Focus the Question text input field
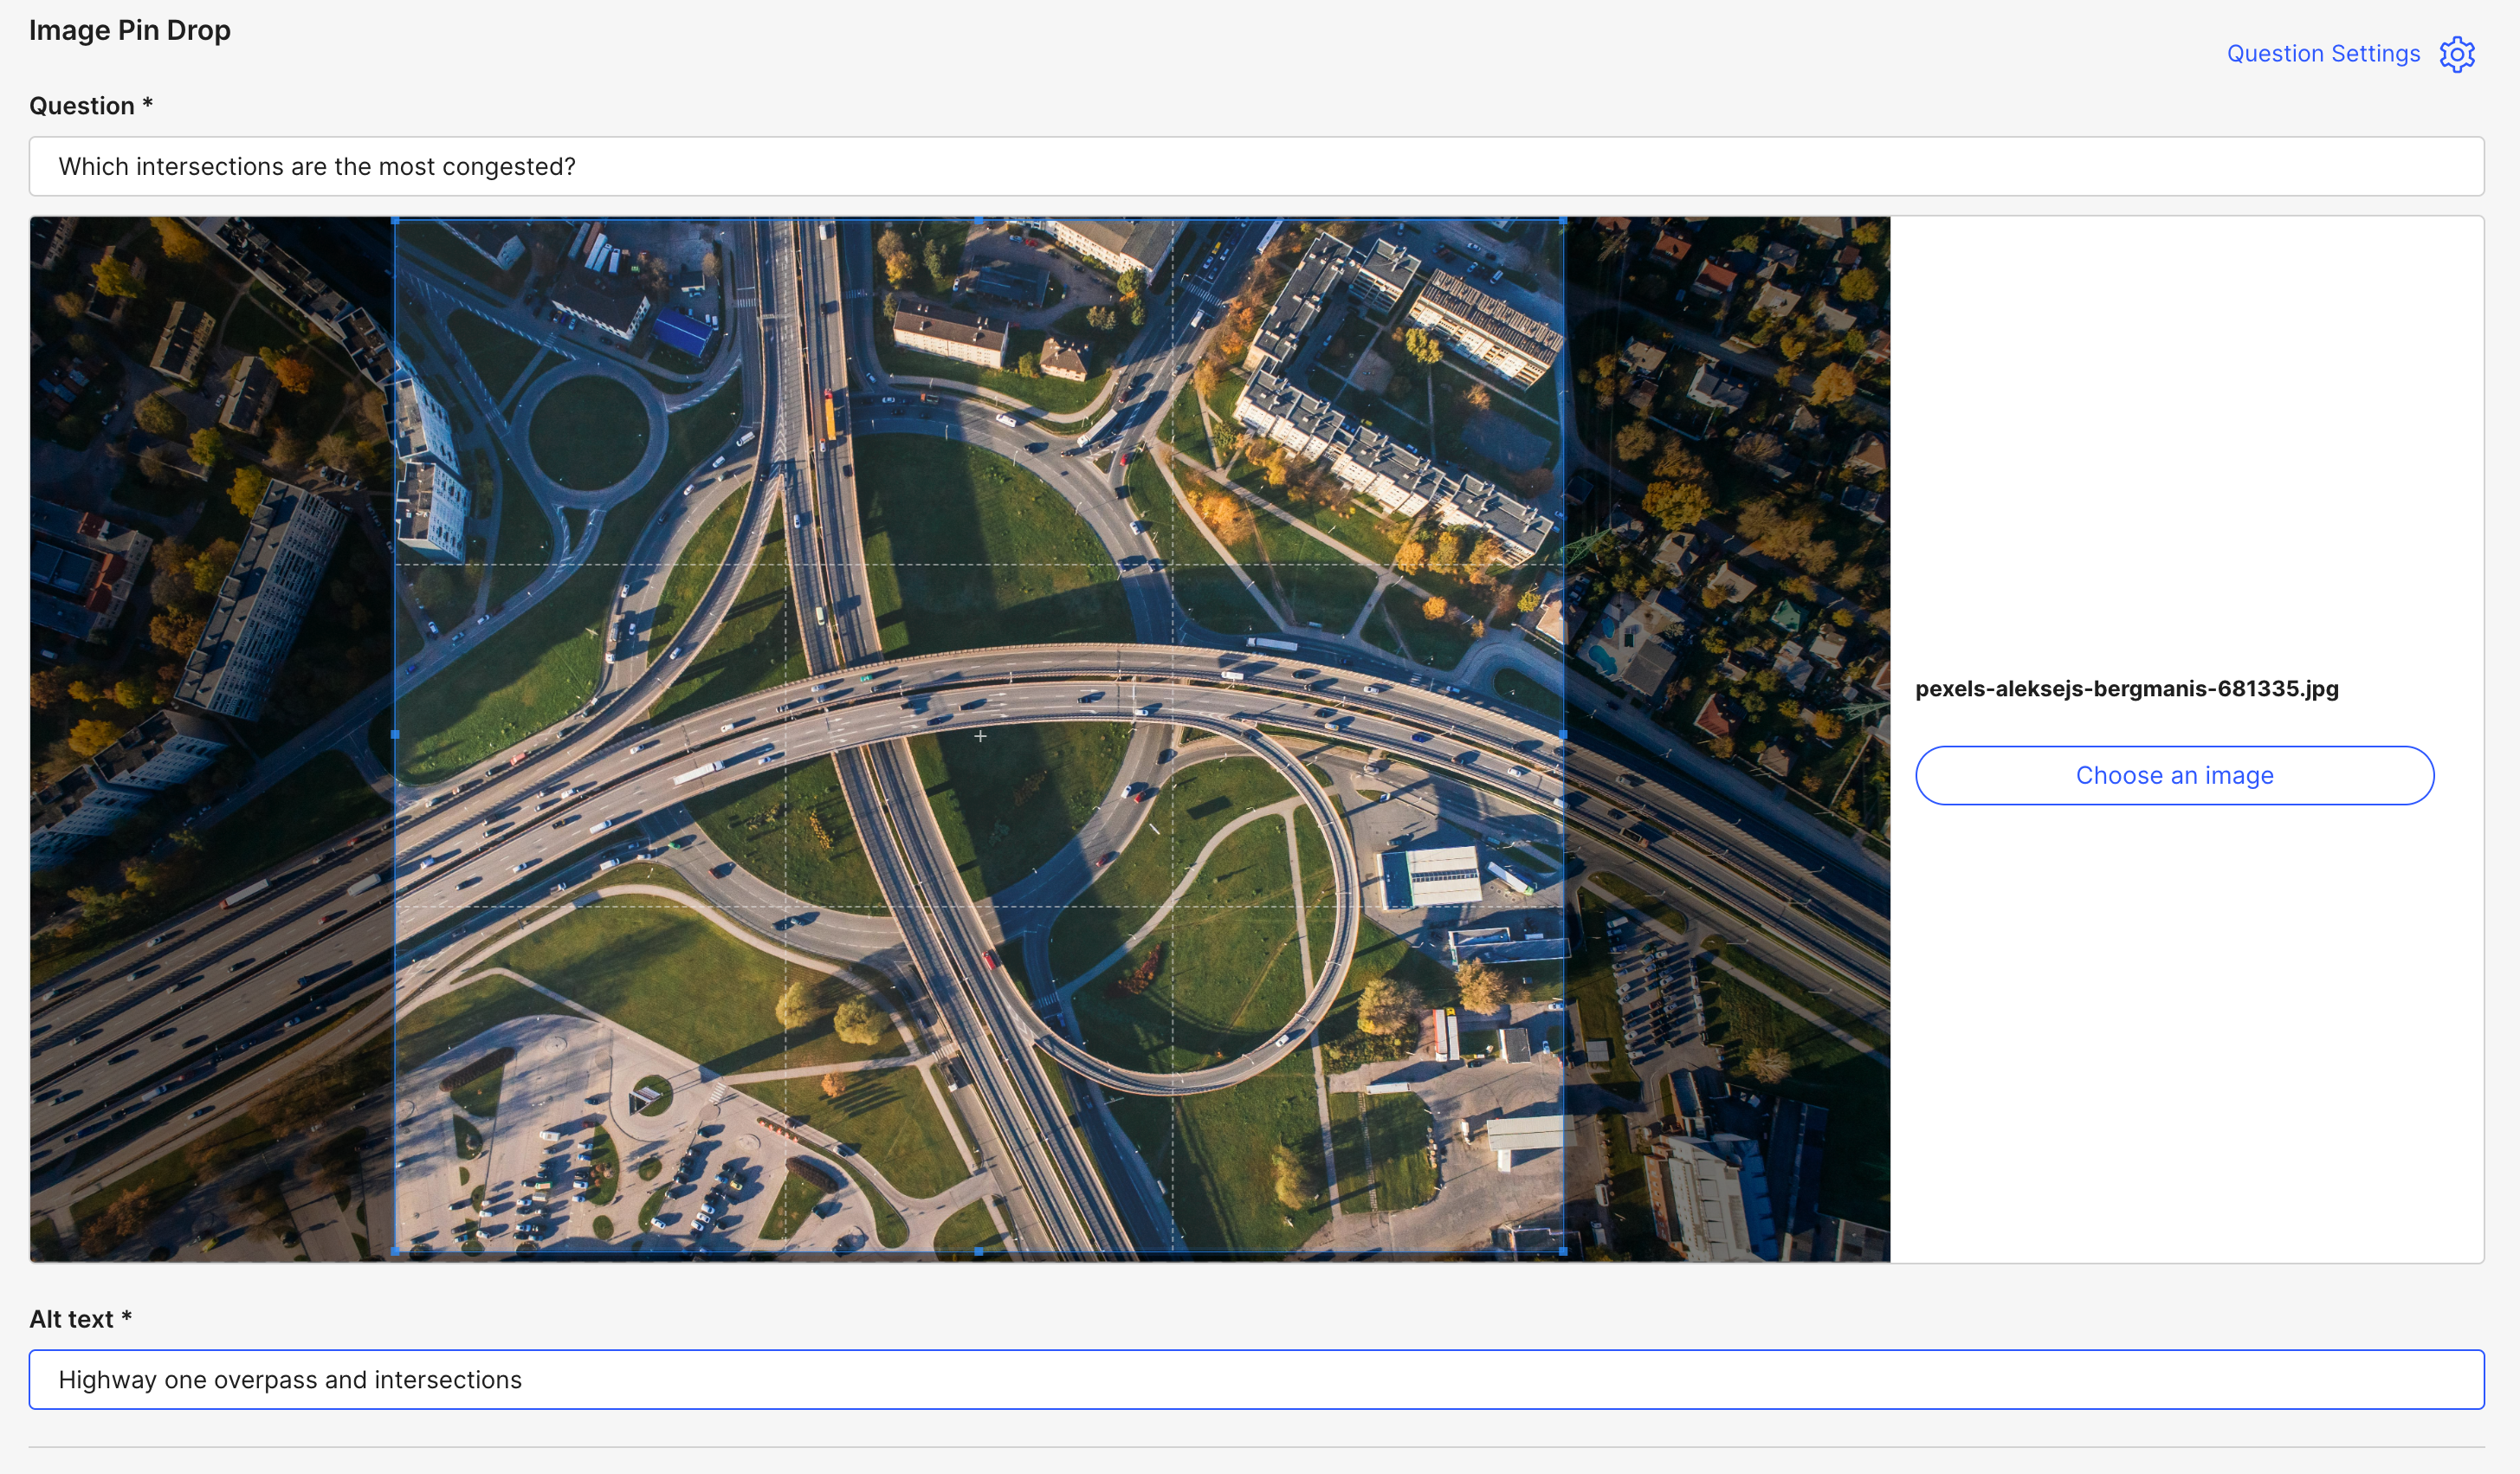2520x1474 pixels. (x=1256, y=166)
